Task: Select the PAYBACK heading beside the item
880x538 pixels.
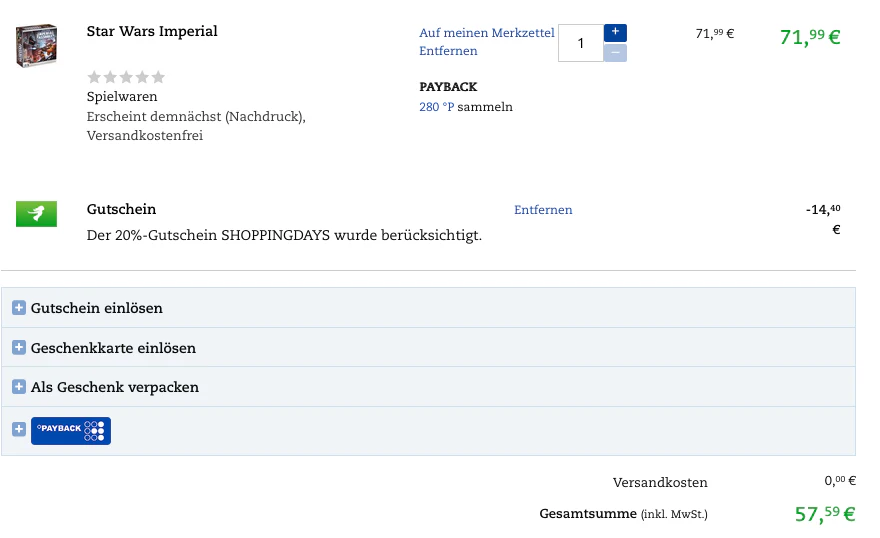Action: coord(448,87)
